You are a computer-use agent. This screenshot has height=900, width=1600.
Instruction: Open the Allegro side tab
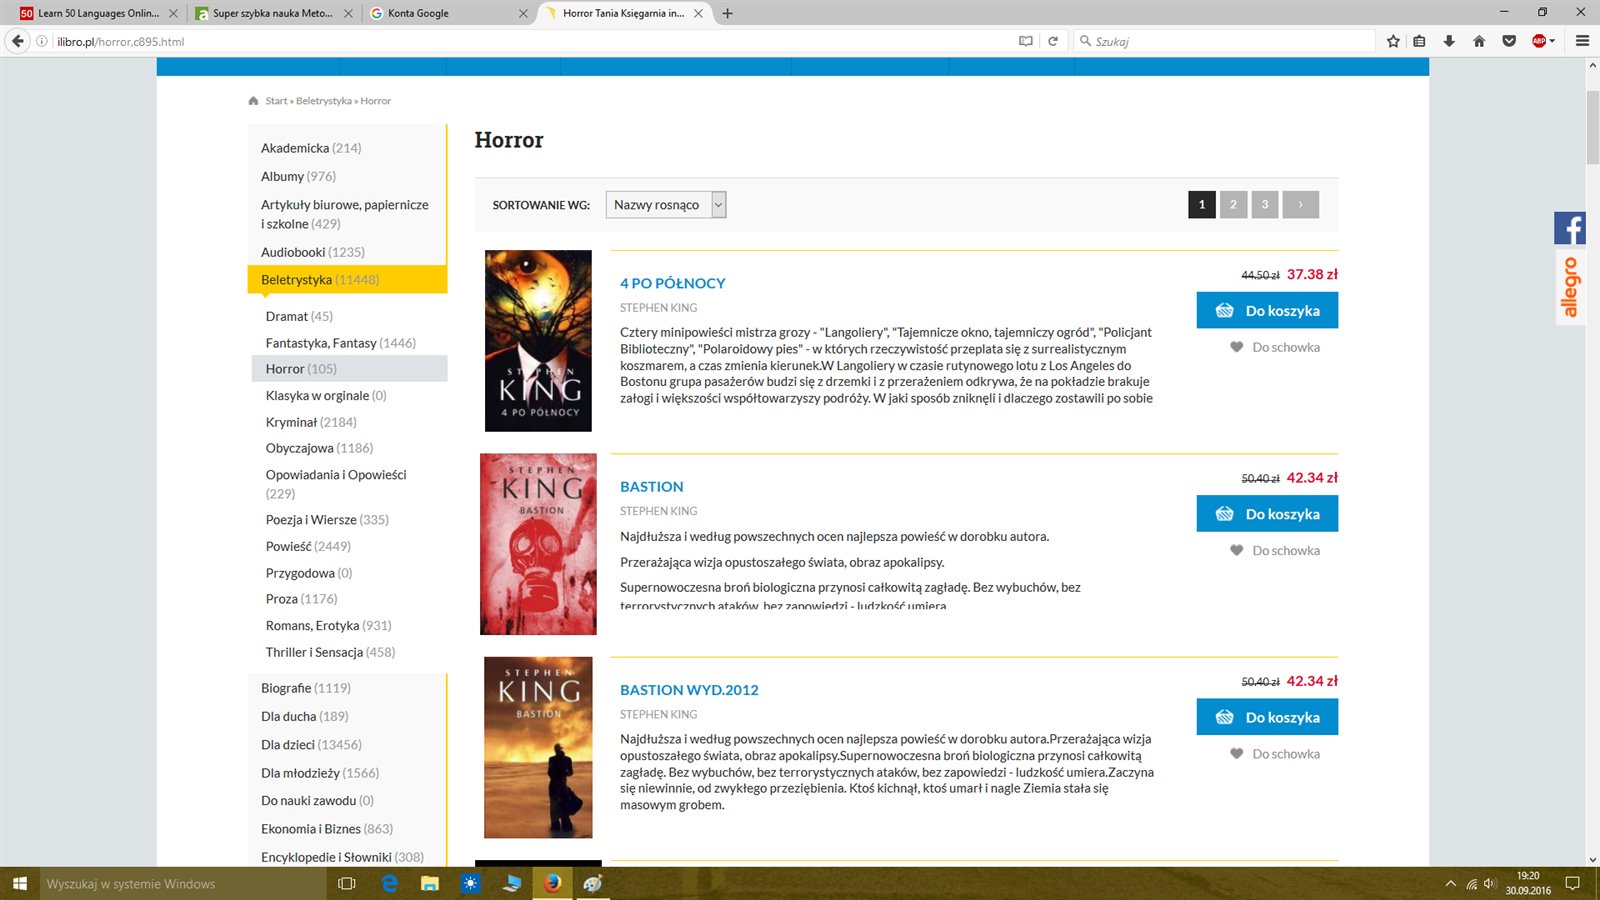tap(1569, 287)
